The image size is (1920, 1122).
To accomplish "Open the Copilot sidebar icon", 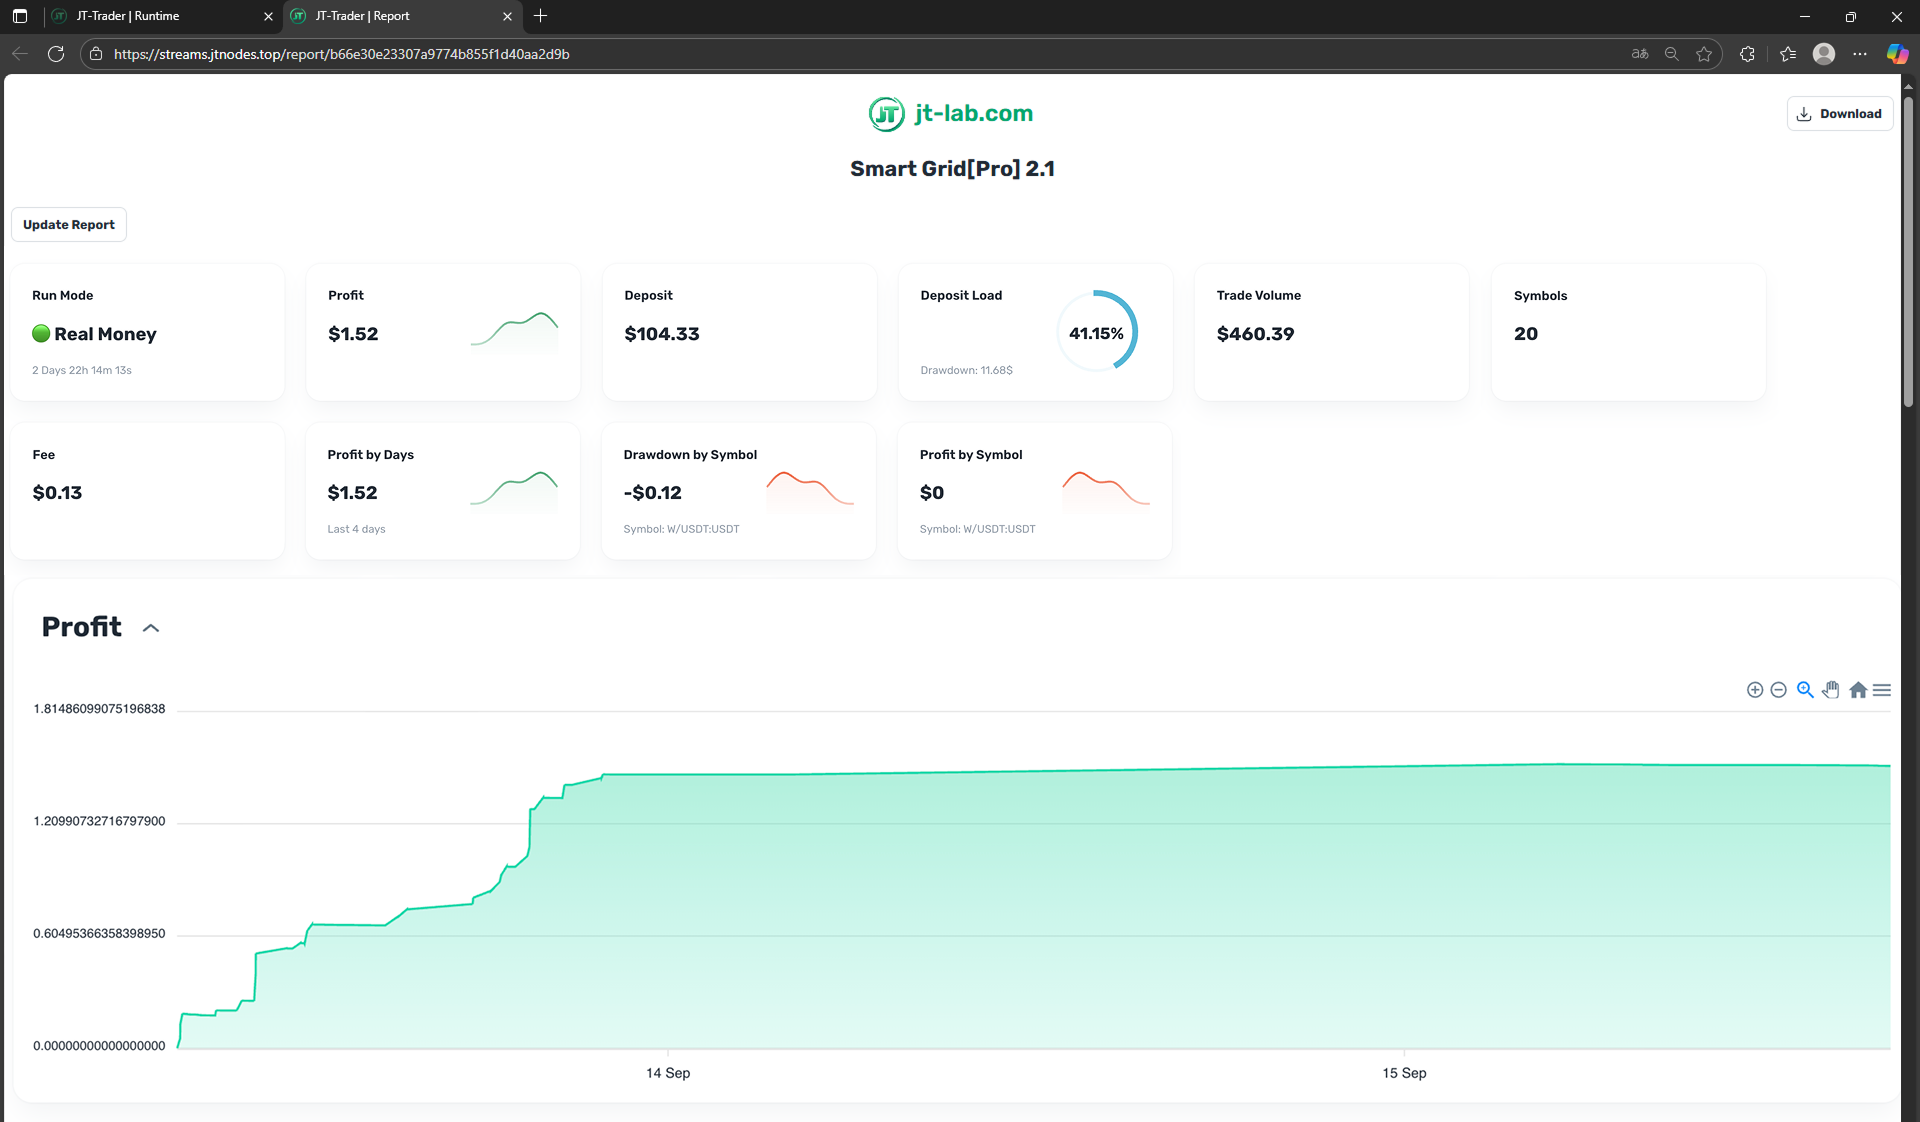I will [1897, 54].
